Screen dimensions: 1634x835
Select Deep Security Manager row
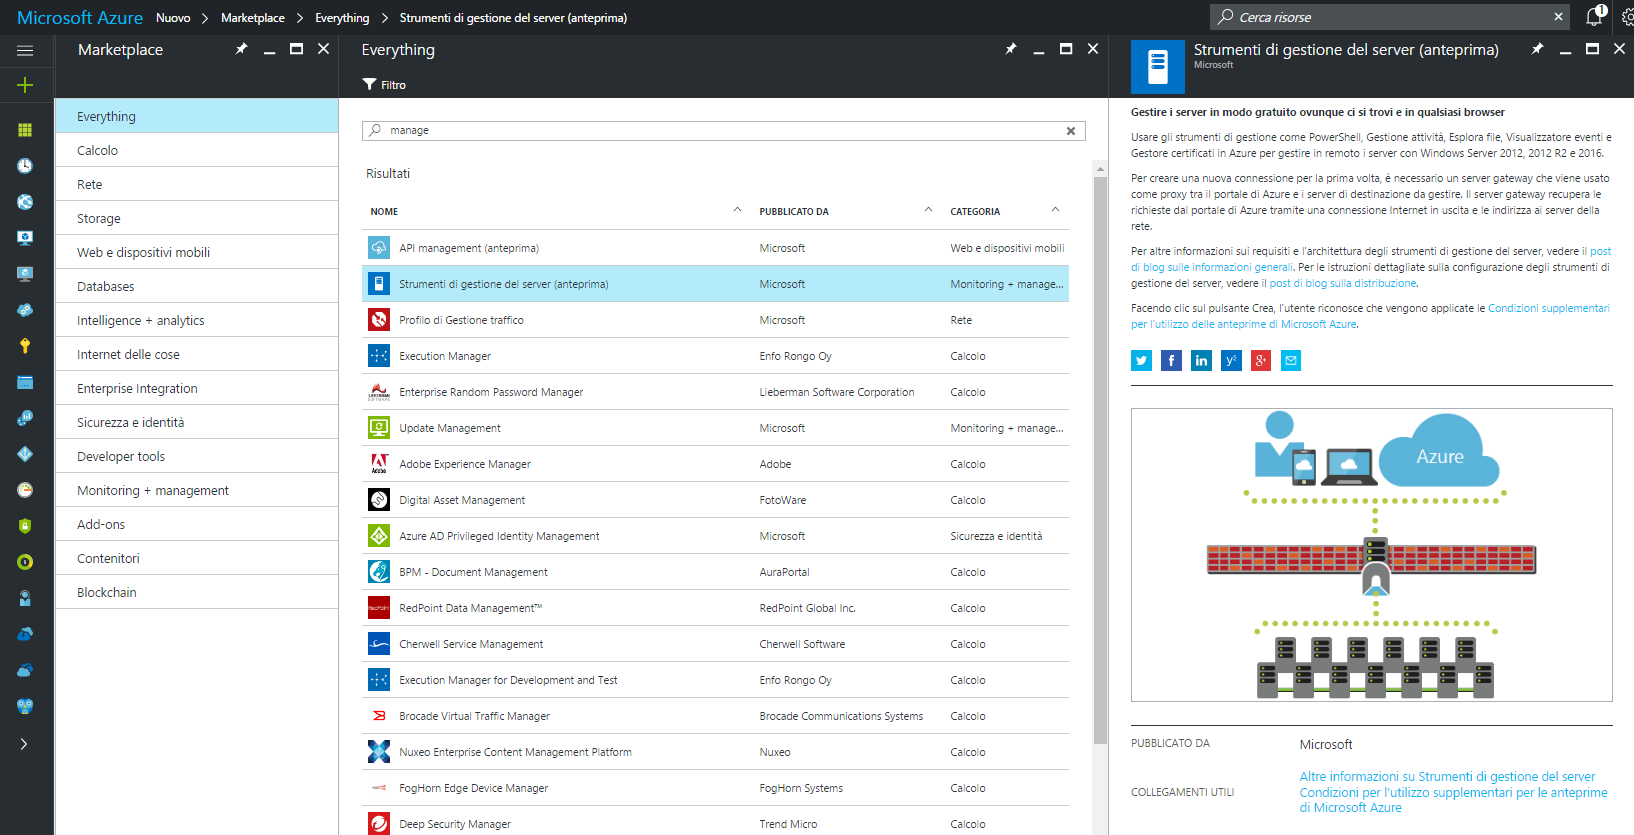715,822
